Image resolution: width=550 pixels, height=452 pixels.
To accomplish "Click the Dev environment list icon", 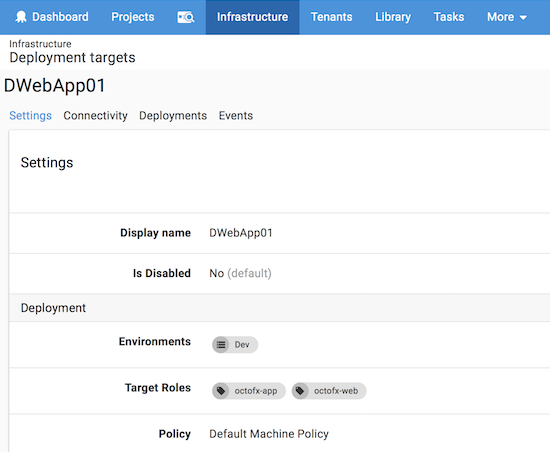I will click(x=221, y=345).
